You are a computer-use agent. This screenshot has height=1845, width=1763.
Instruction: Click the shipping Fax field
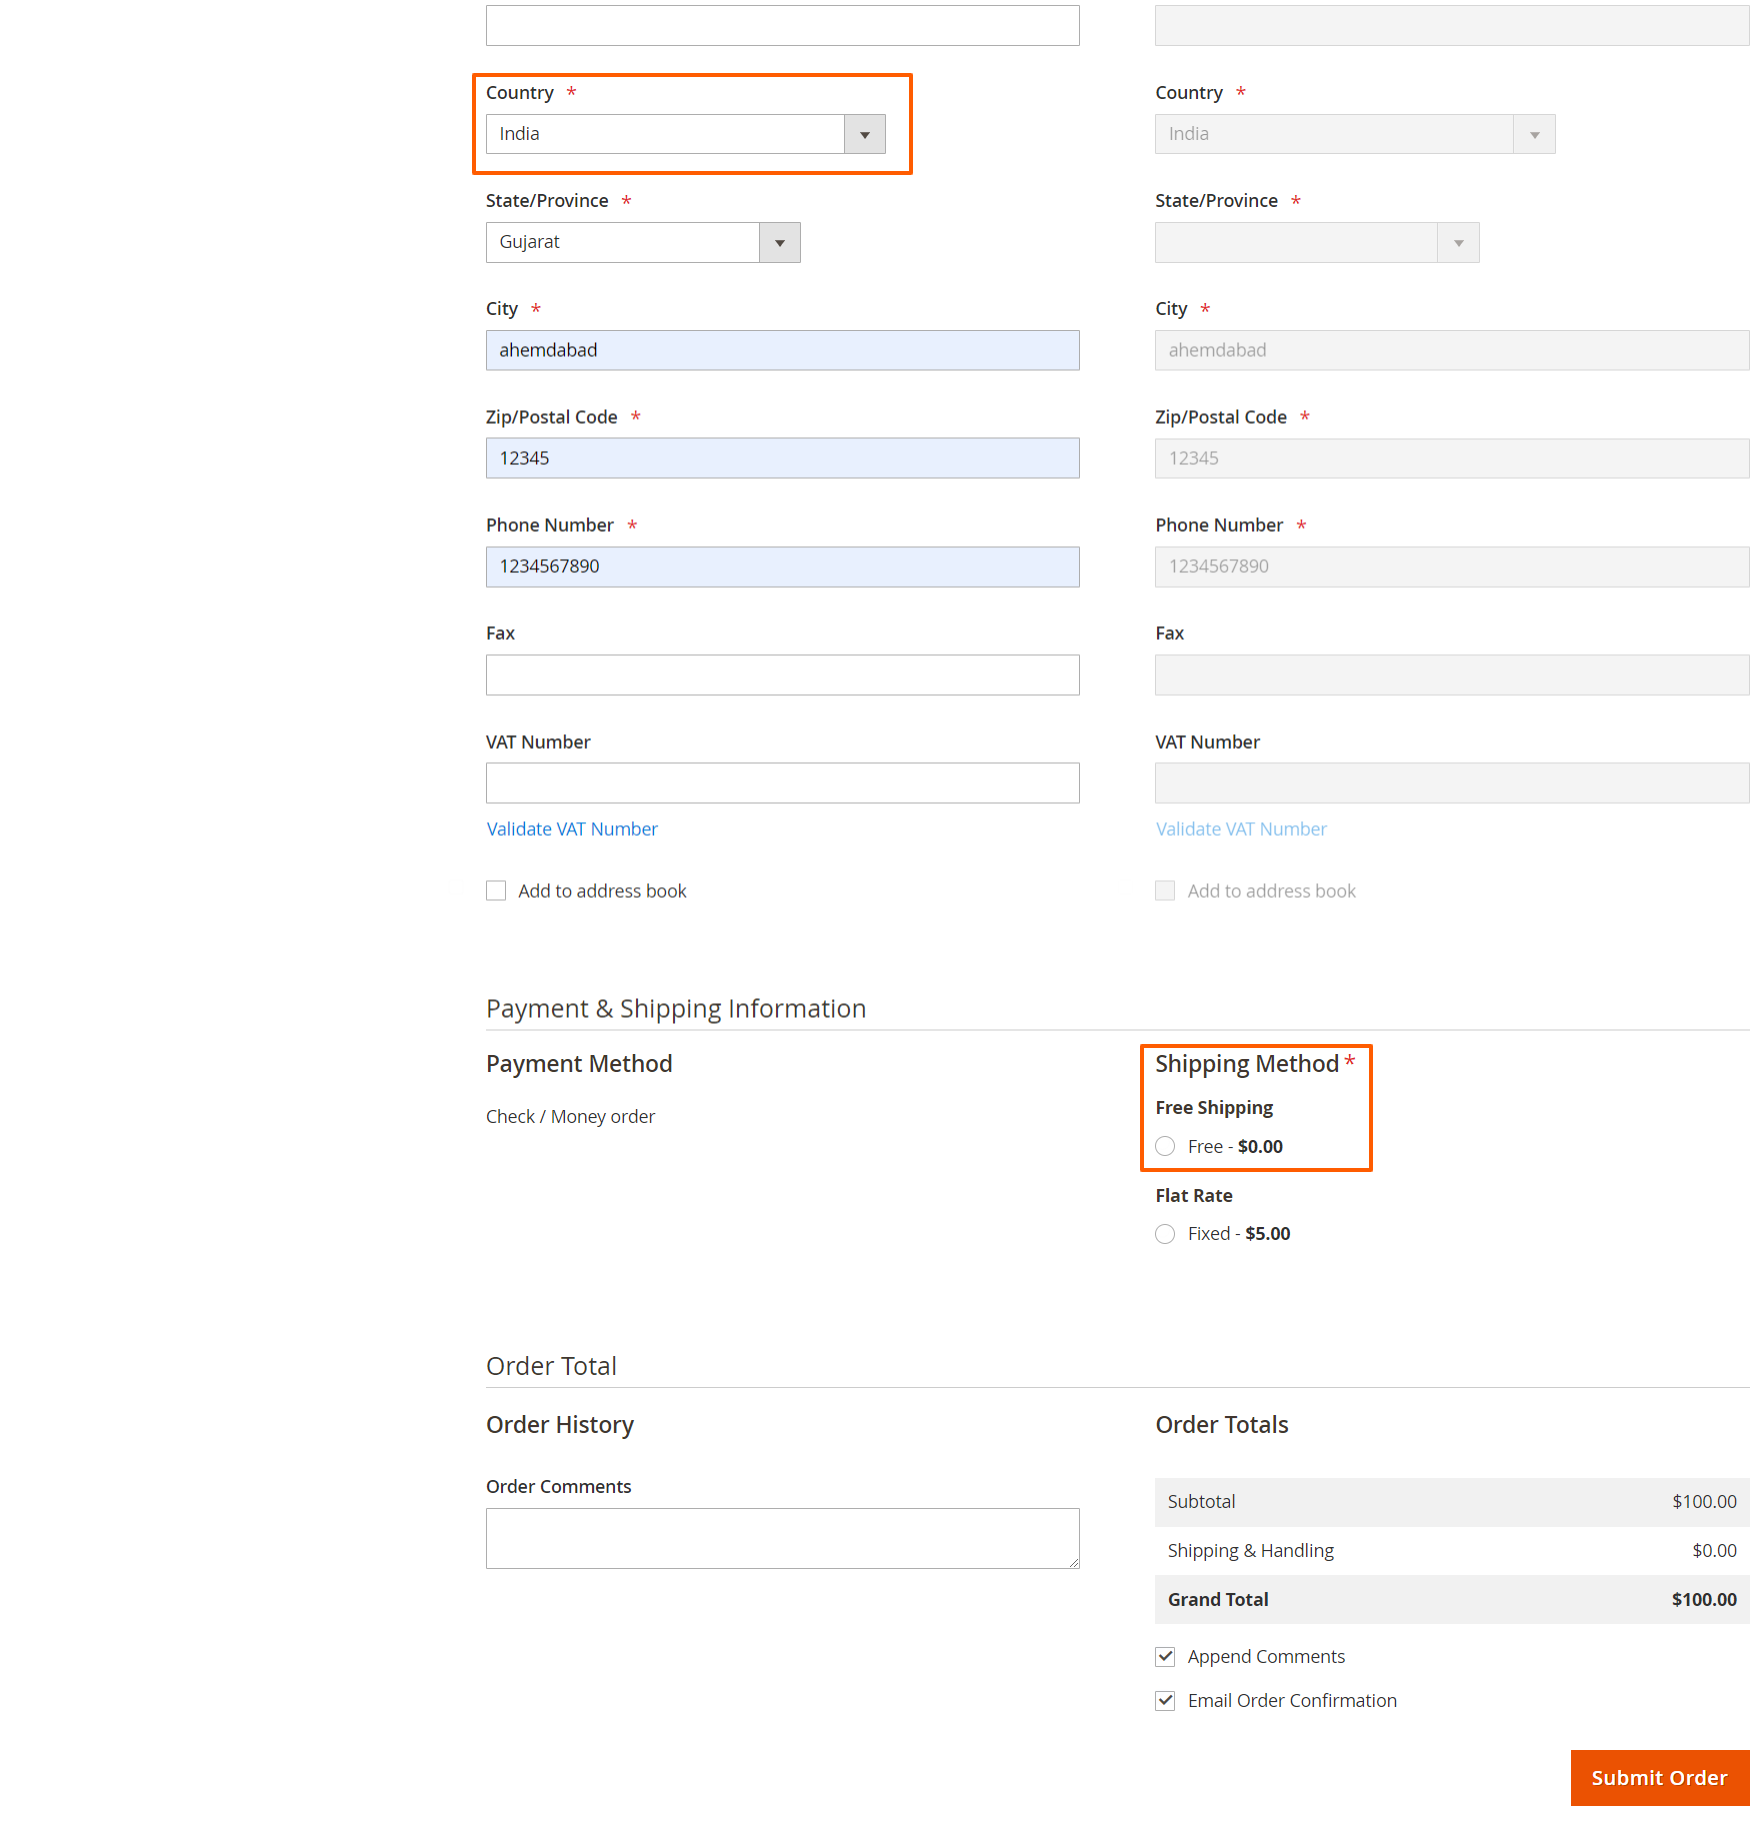pos(1452,675)
